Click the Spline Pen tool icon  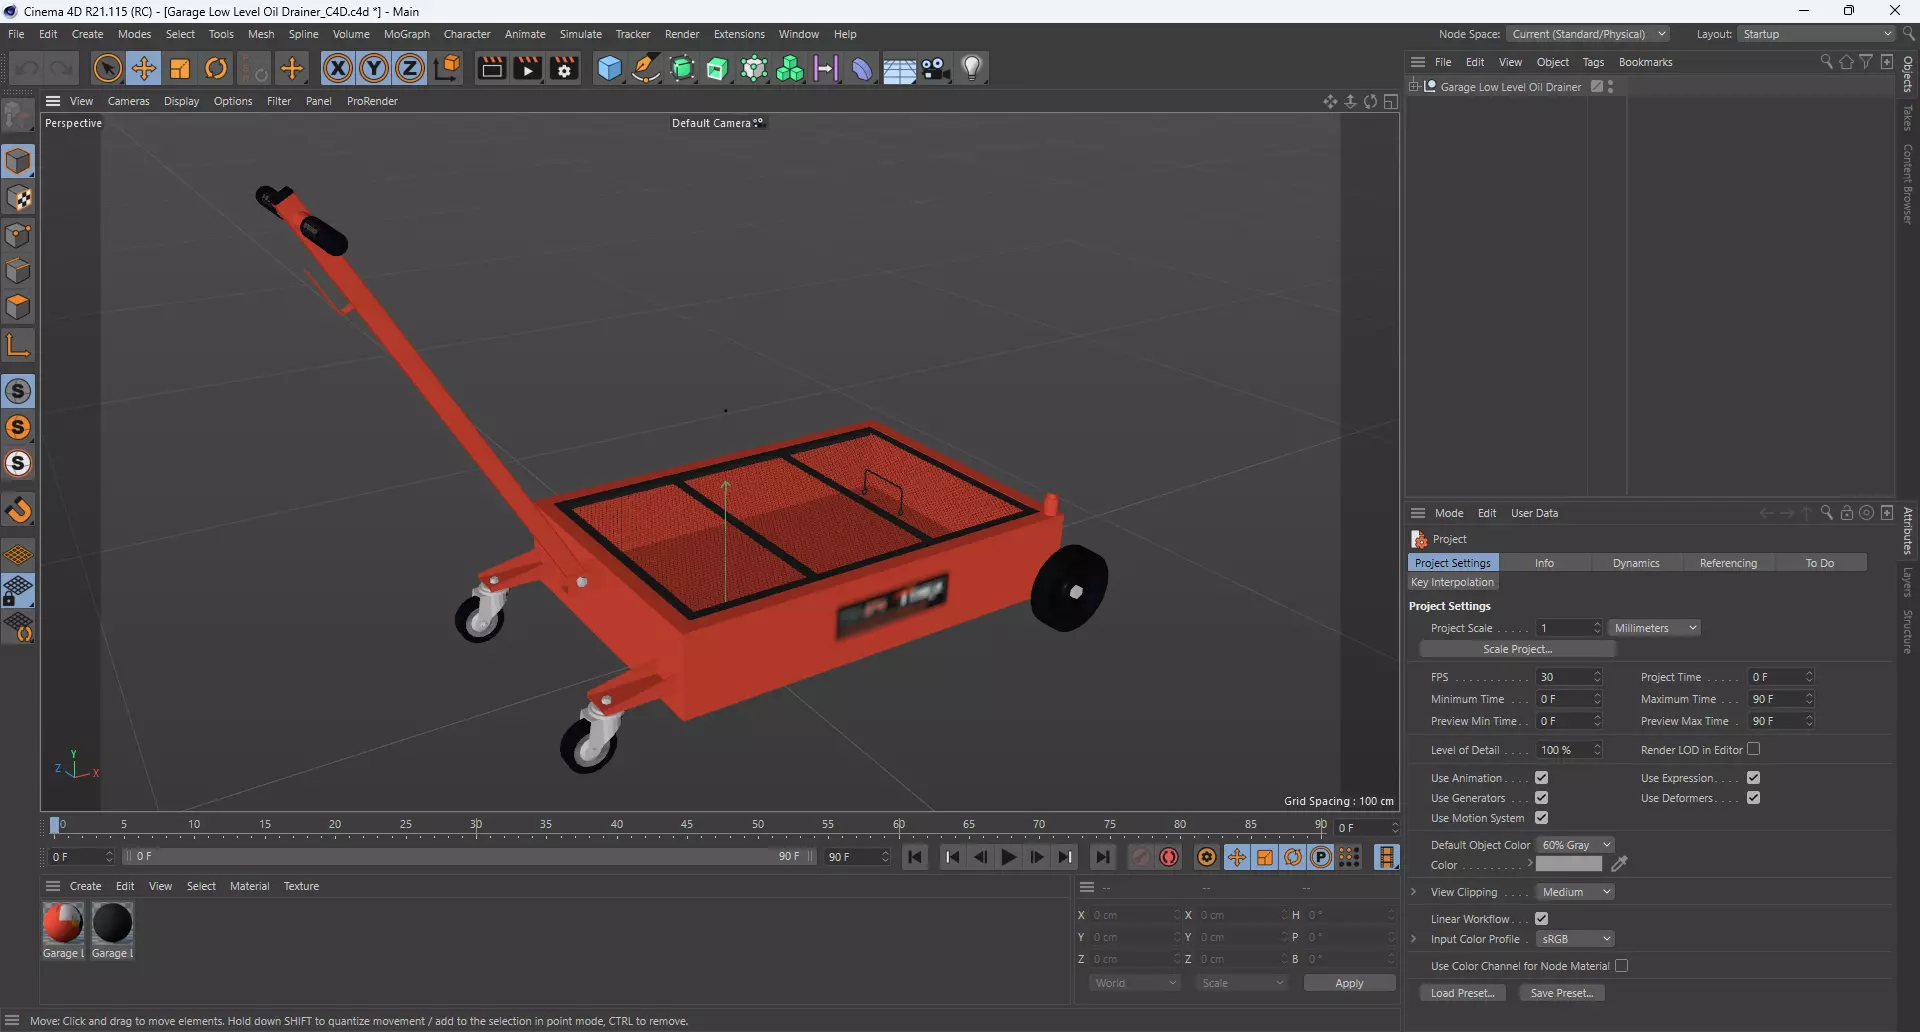pyautogui.click(x=646, y=68)
